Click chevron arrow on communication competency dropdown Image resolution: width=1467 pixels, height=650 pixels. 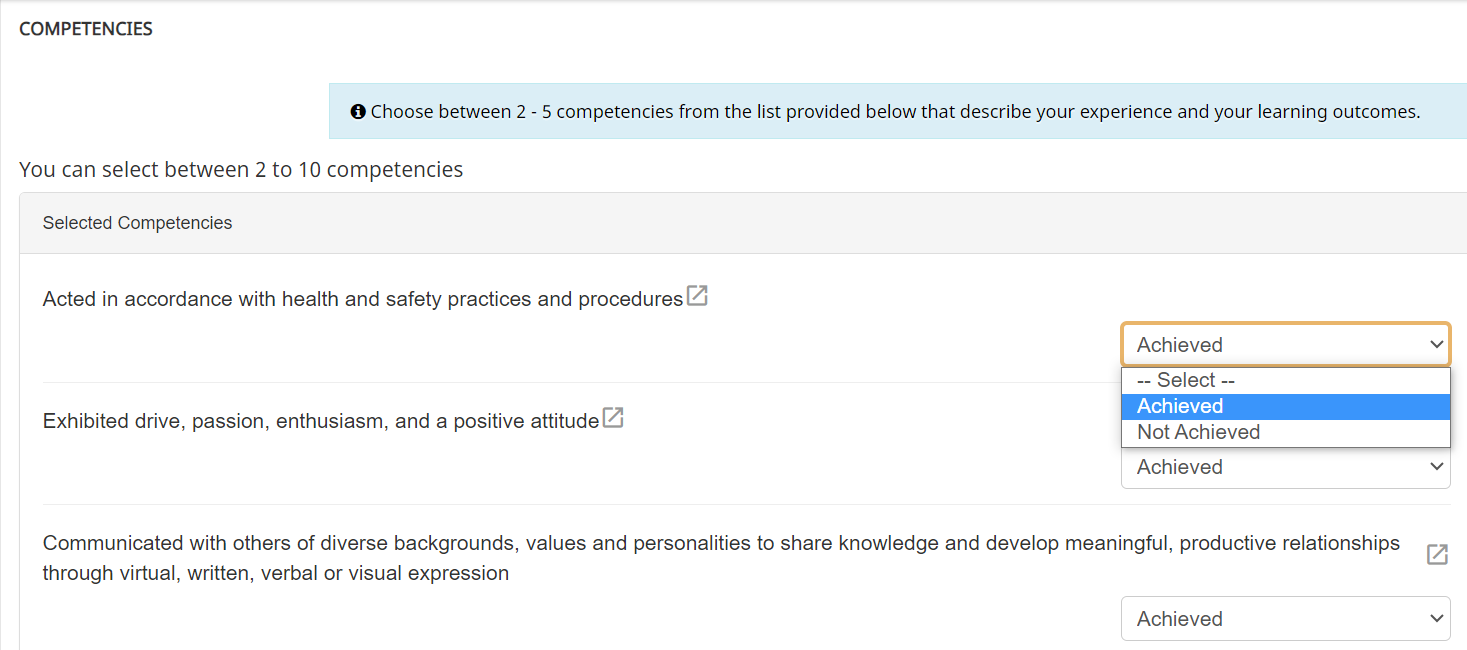pyautogui.click(x=1437, y=619)
